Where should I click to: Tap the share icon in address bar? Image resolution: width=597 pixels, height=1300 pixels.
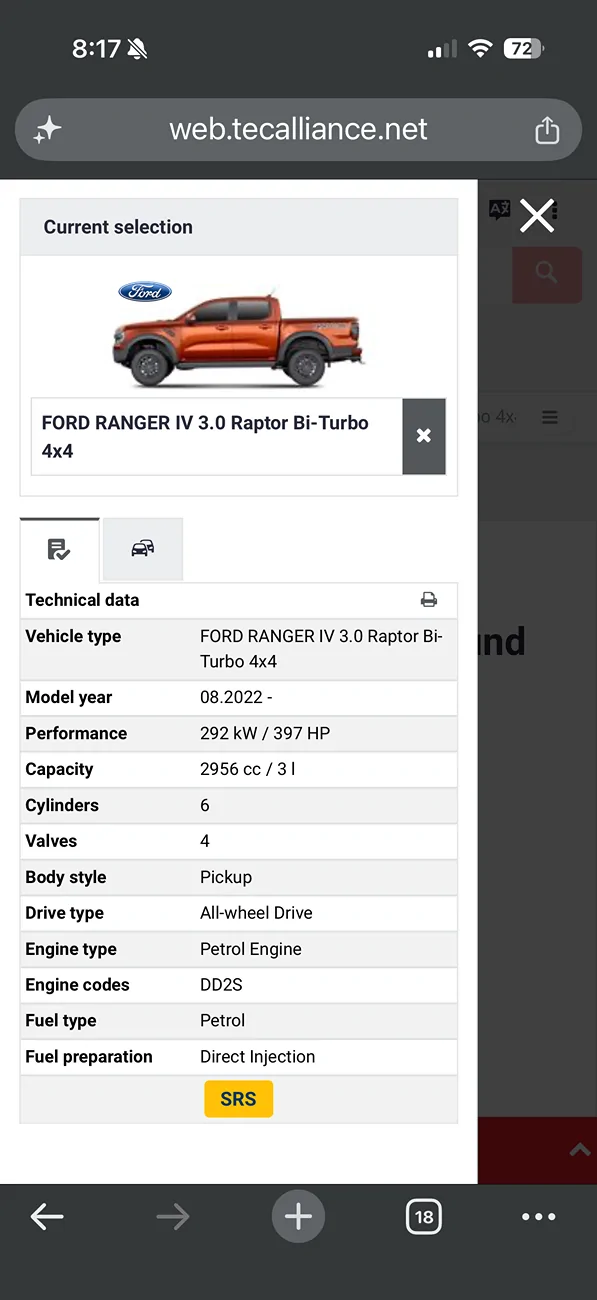click(x=546, y=130)
